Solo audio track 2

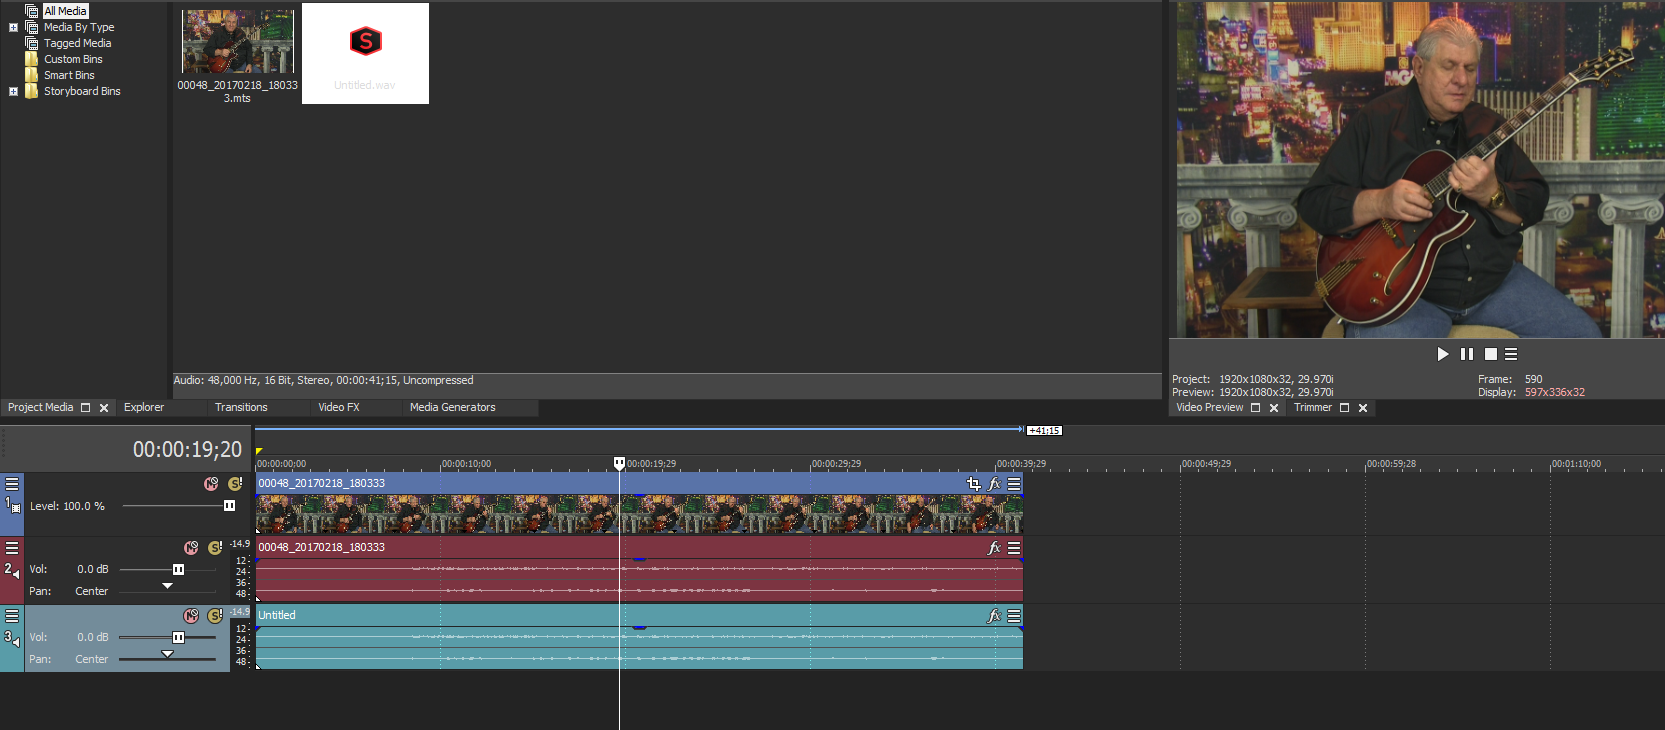point(215,548)
